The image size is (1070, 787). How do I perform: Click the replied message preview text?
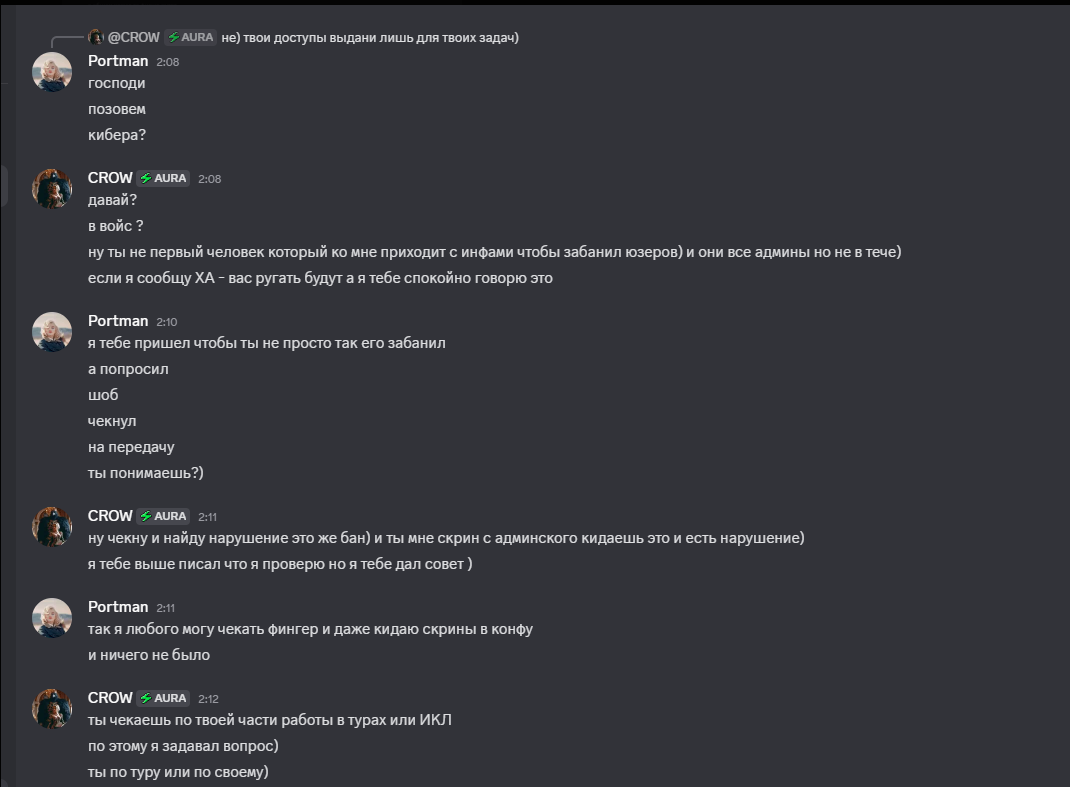[370, 38]
